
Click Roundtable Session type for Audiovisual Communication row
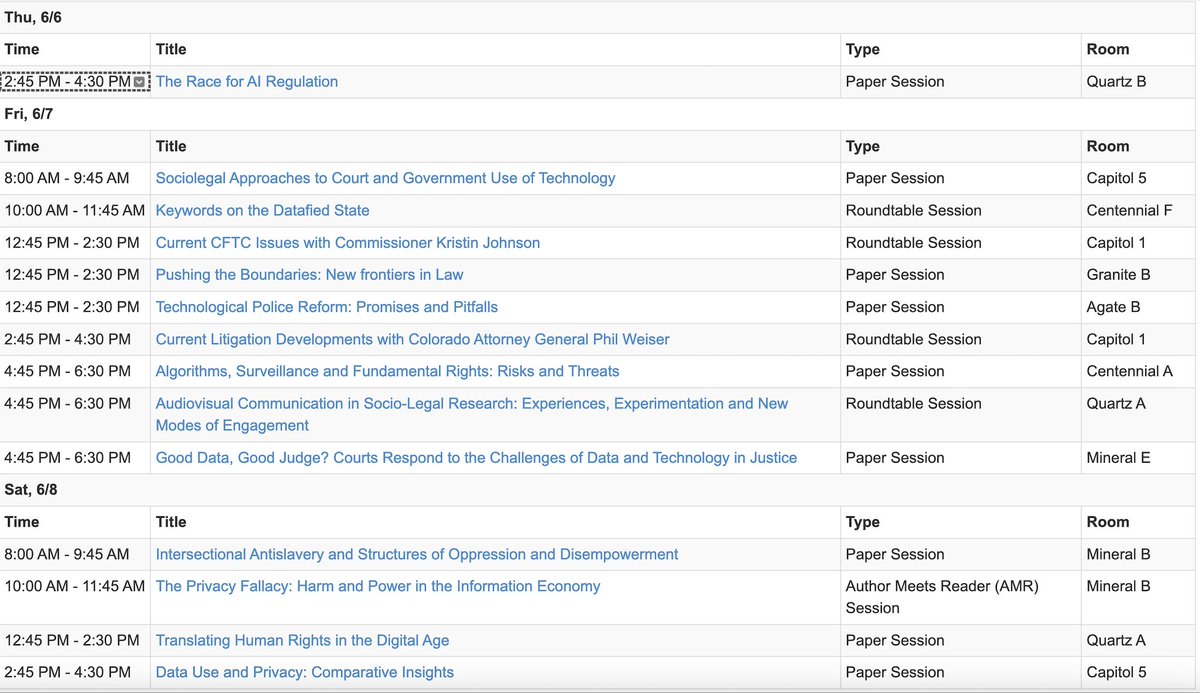914,403
